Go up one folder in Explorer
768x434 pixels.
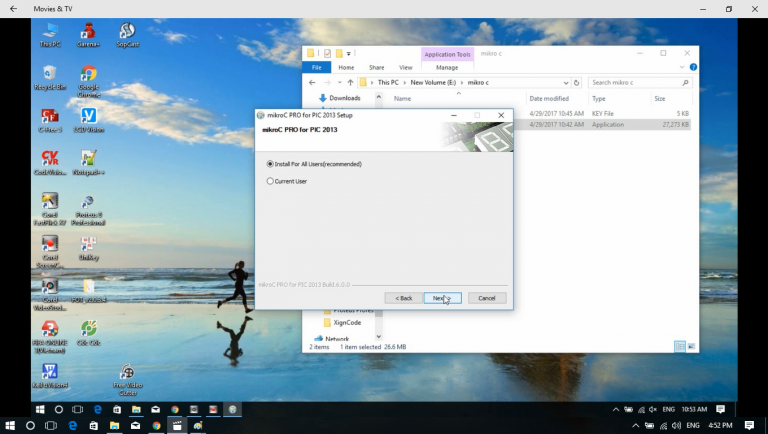coord(350,82)
